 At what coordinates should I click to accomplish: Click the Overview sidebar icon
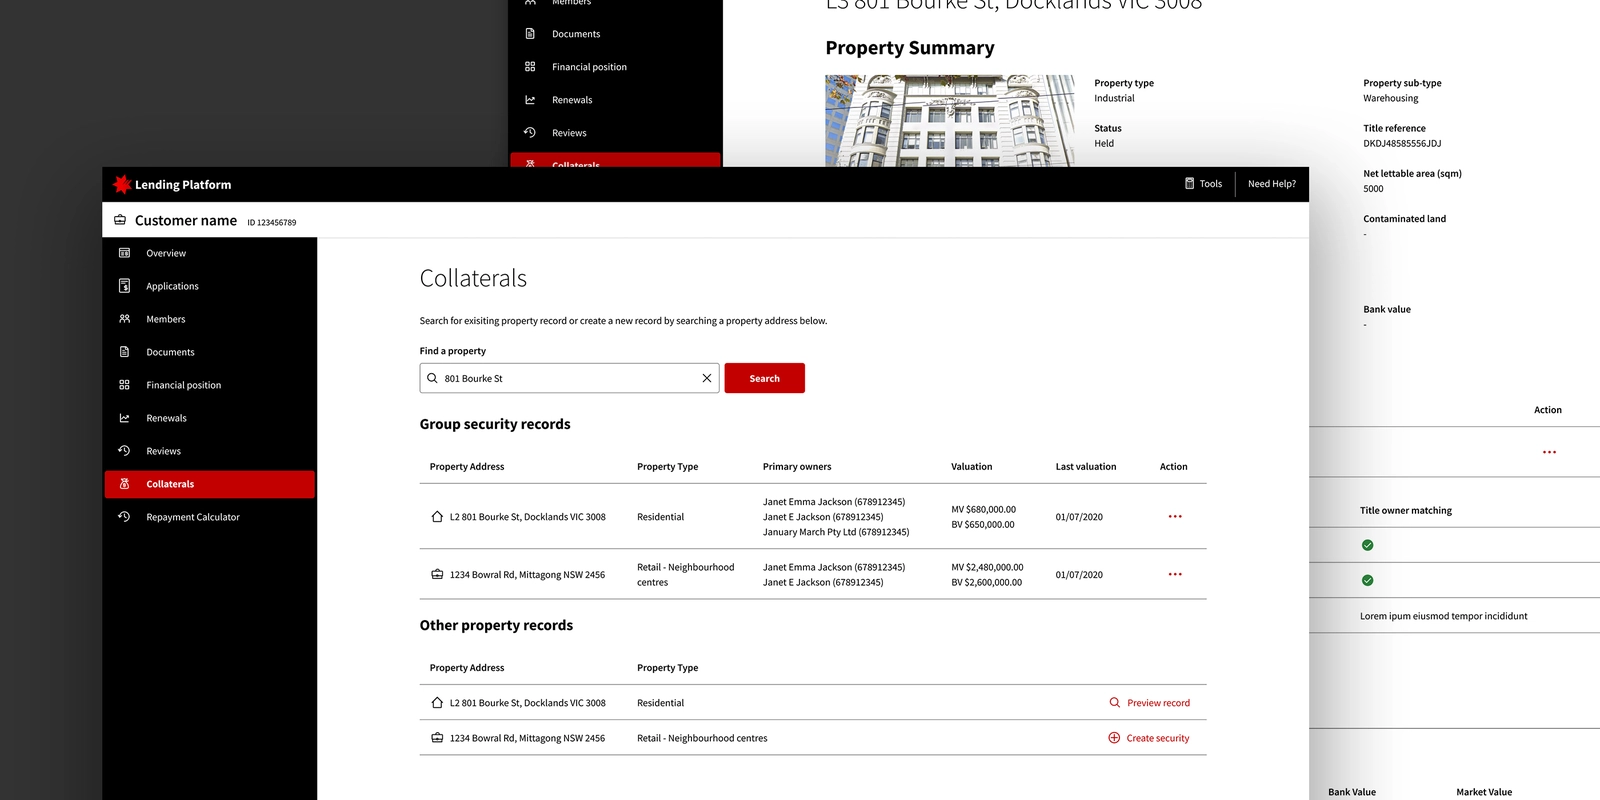tap(124, 253)
